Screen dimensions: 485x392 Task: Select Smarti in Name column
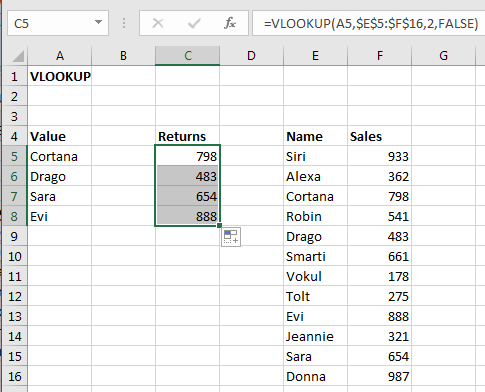click(315, 256)
